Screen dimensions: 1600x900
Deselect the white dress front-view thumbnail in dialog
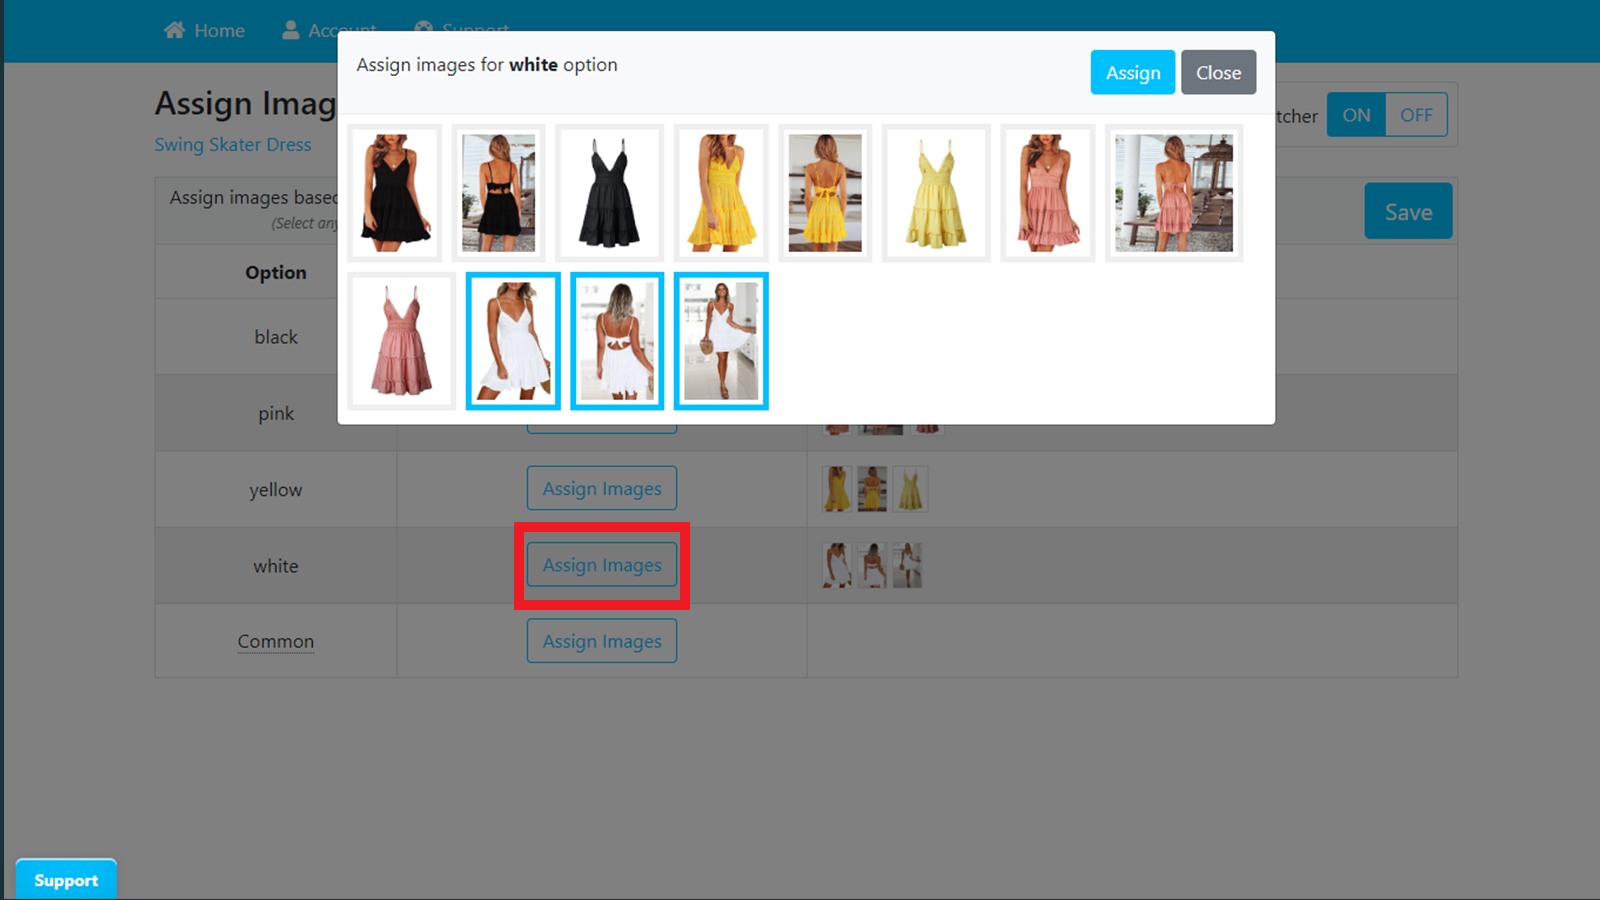513,341
